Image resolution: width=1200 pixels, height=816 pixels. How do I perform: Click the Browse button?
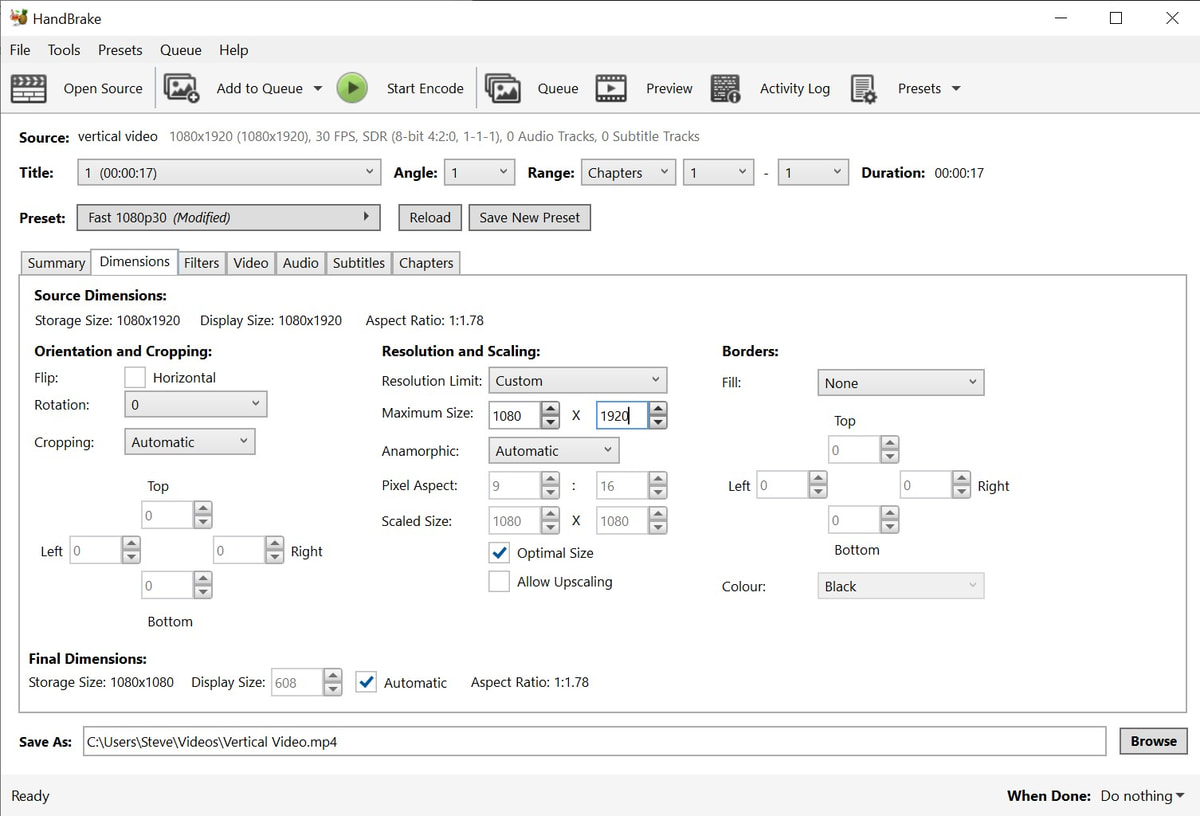pos(1153,741)
